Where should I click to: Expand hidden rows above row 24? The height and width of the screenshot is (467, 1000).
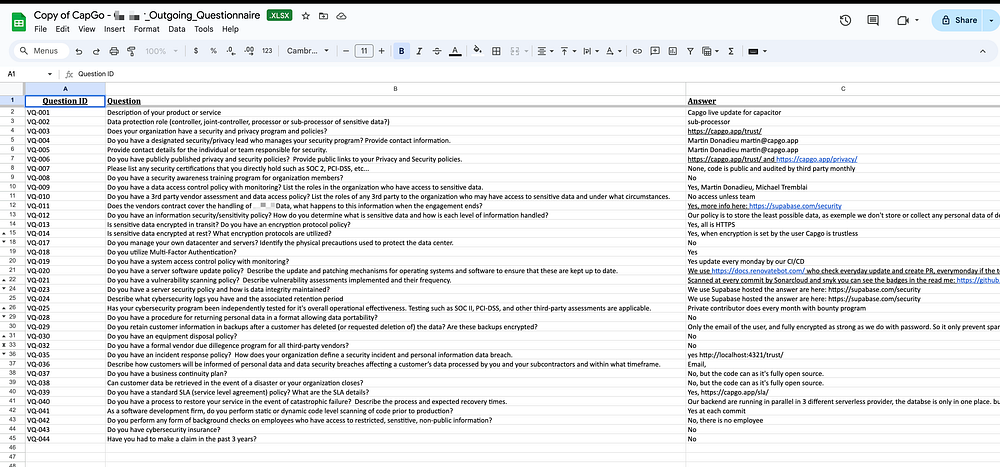click(5, 288)
